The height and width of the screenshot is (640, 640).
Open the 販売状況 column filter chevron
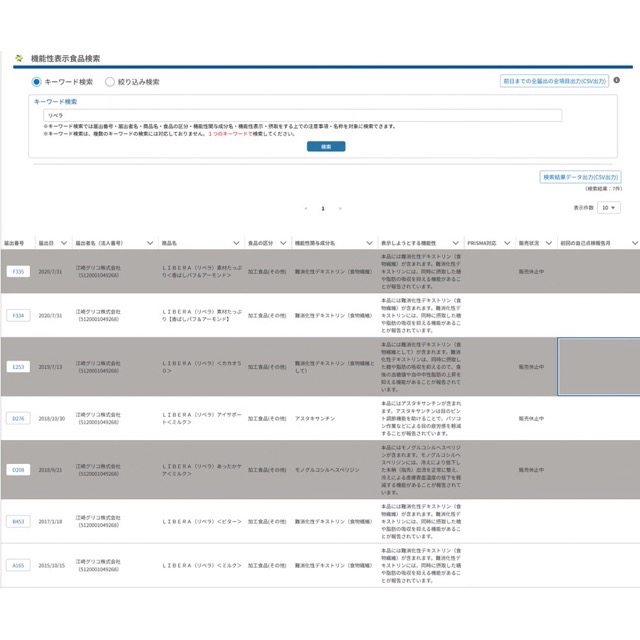coord(549,242)
